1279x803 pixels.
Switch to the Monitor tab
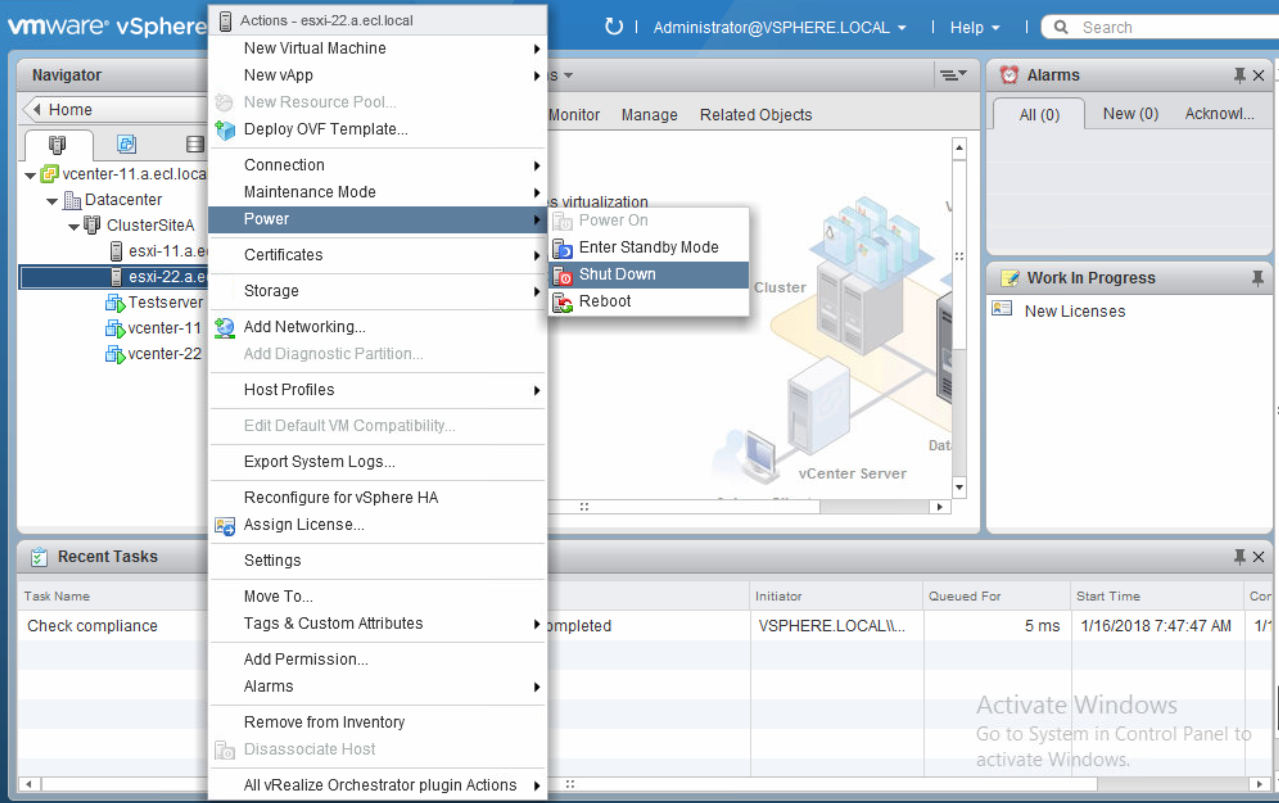tap(574, 115)
